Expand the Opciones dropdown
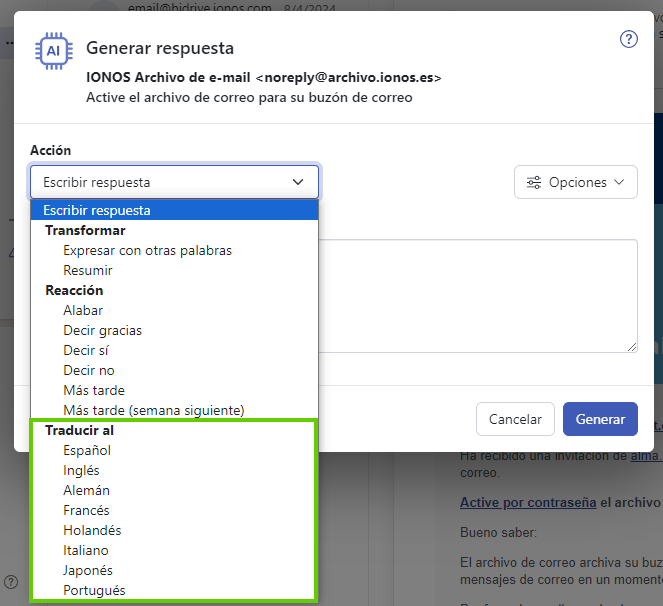 tap(575, 182)
